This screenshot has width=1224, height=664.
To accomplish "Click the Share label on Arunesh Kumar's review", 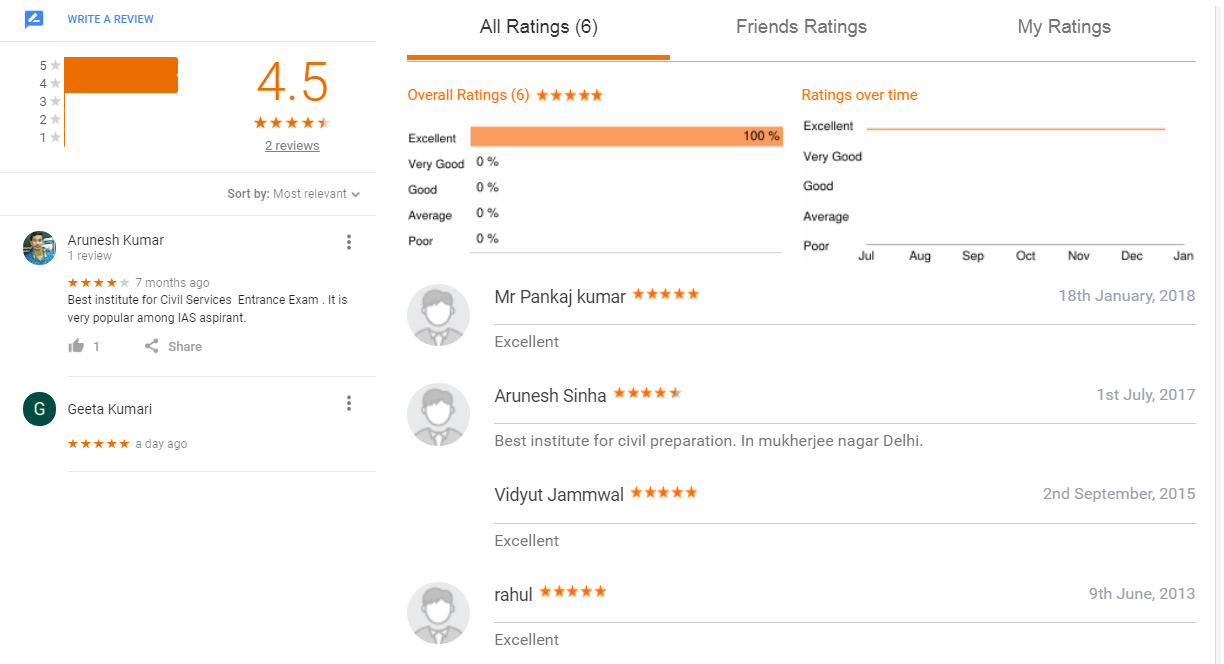I will 185,347.
